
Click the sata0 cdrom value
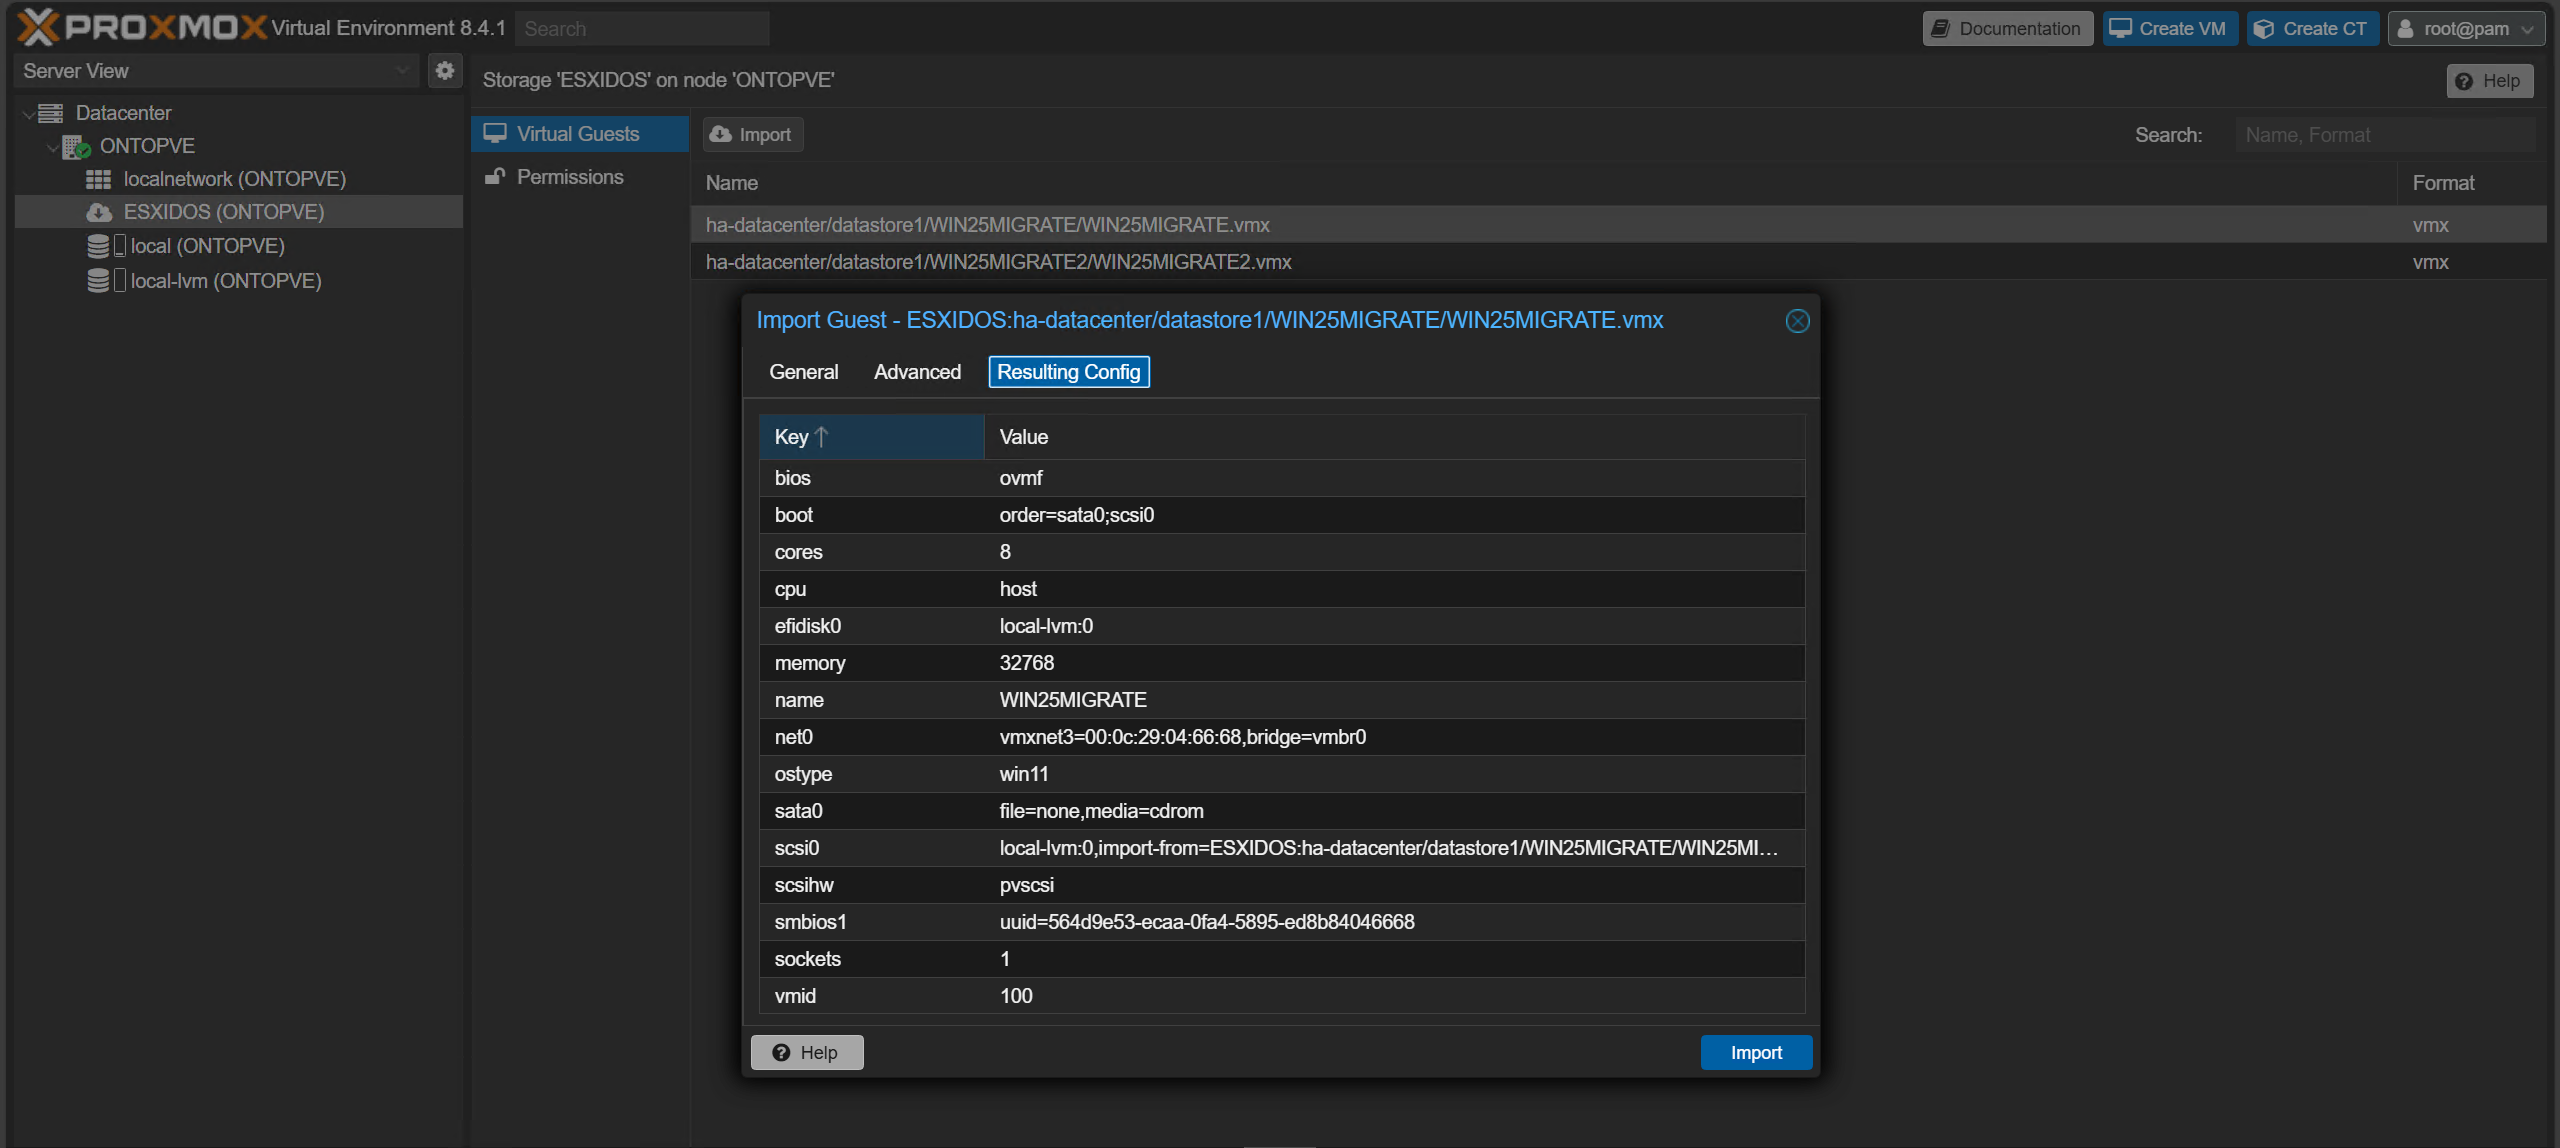click(x=1101, y=811)
